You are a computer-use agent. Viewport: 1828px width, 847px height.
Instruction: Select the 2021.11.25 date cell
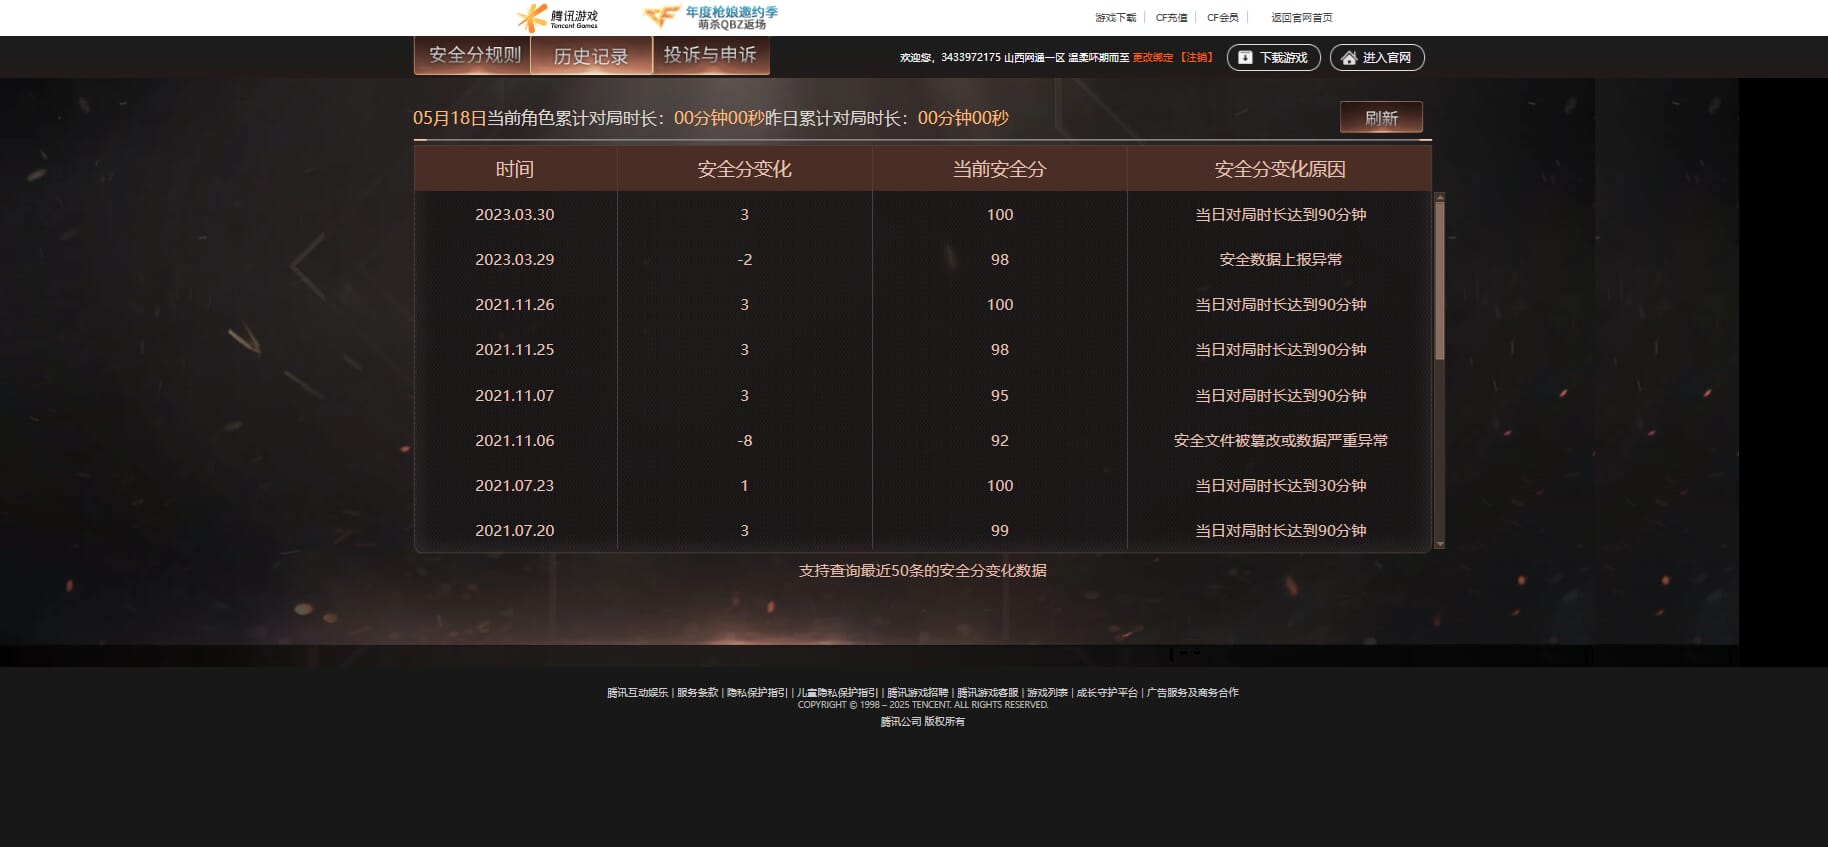pos(515,350)
